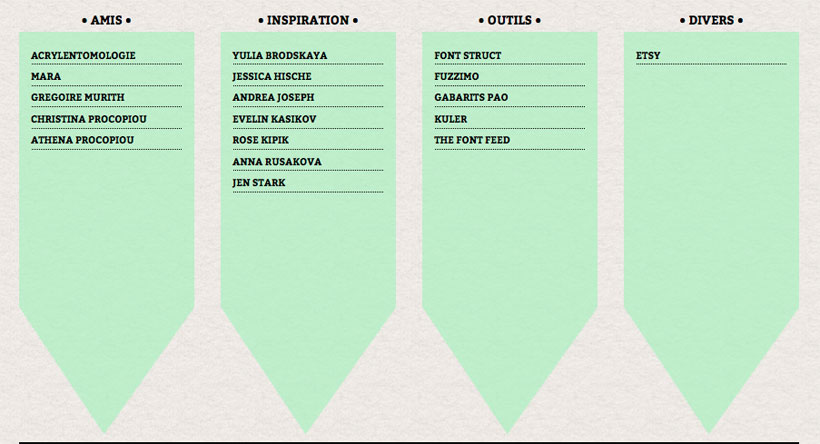Visit Jessica Hische's site link
The height and width of the screenshot is (444, 820).
[272, 76]
